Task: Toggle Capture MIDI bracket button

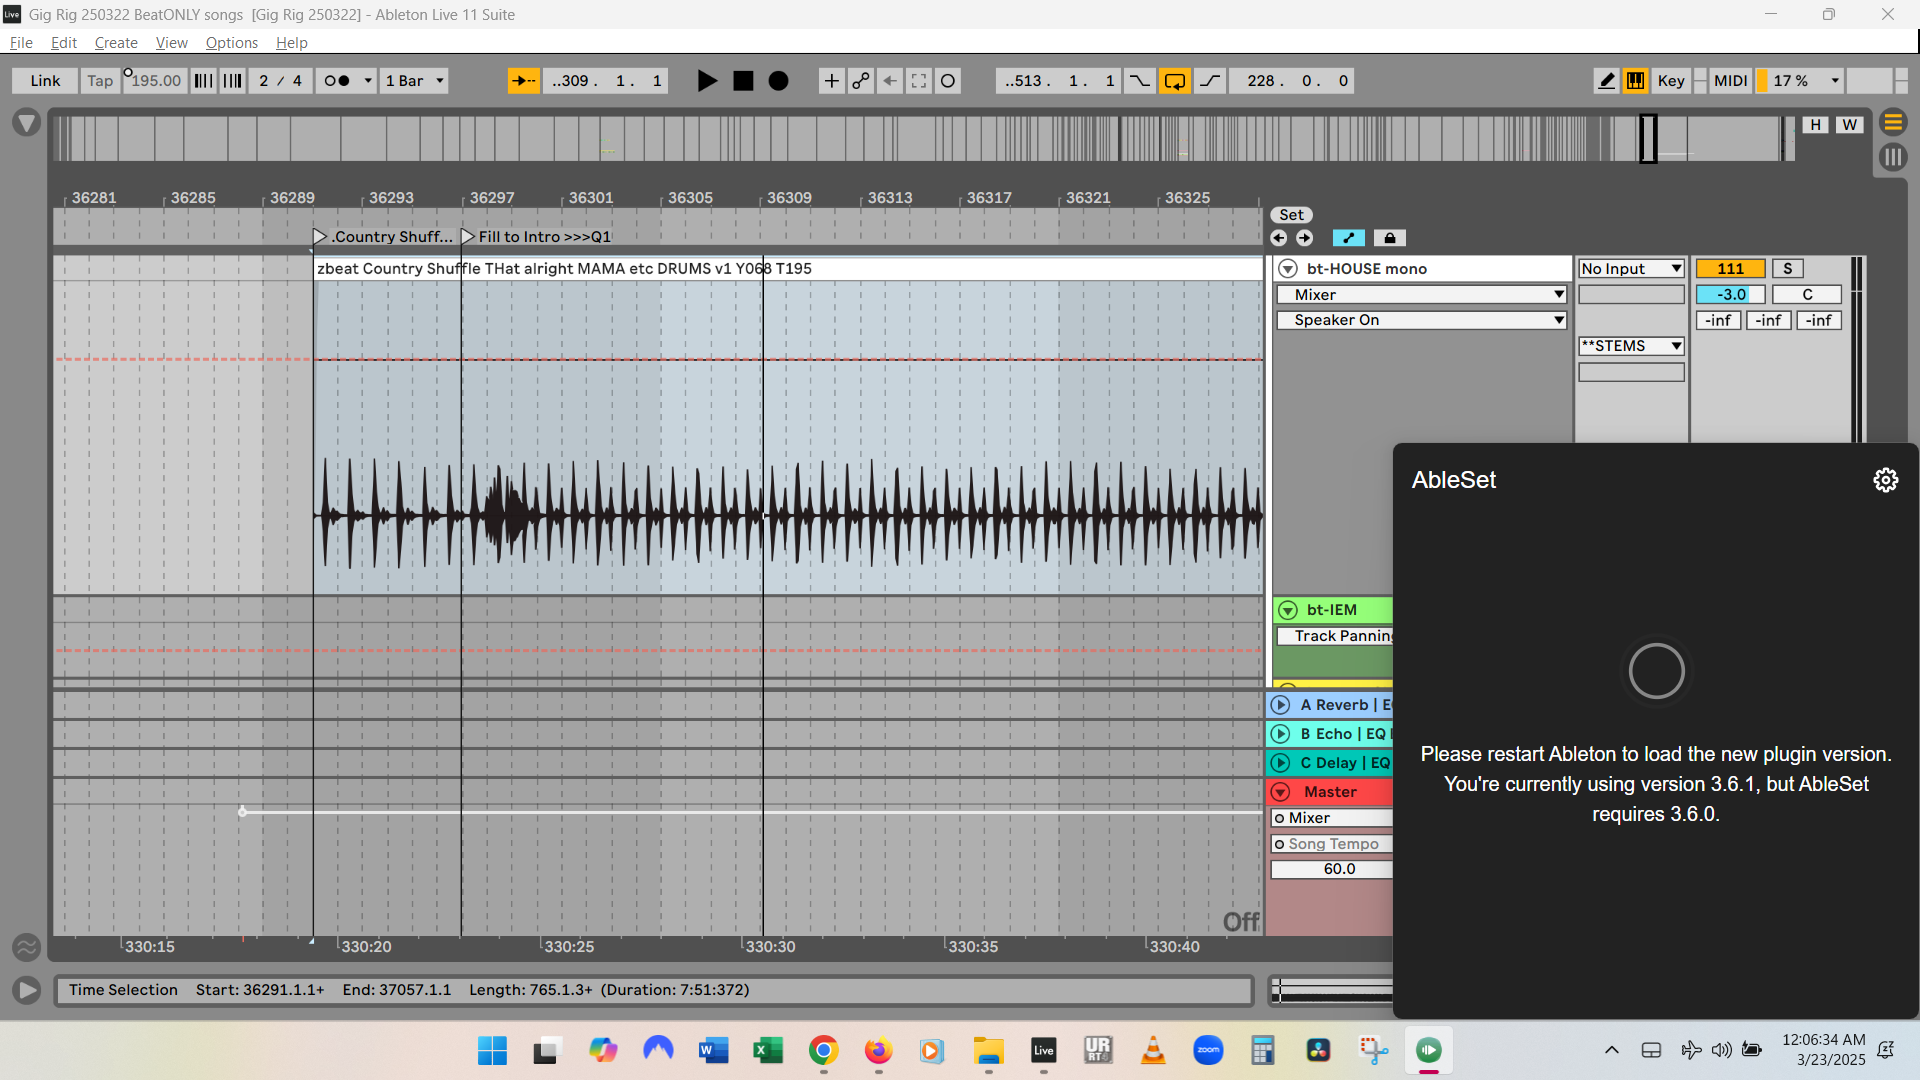Action: (x=918, y=81)
